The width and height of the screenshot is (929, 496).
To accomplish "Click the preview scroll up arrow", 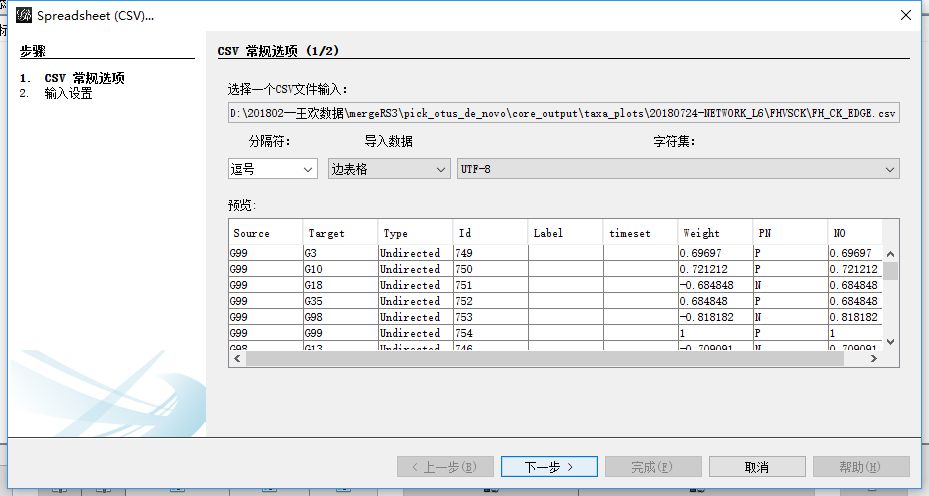I will click(x=890, y=254).
